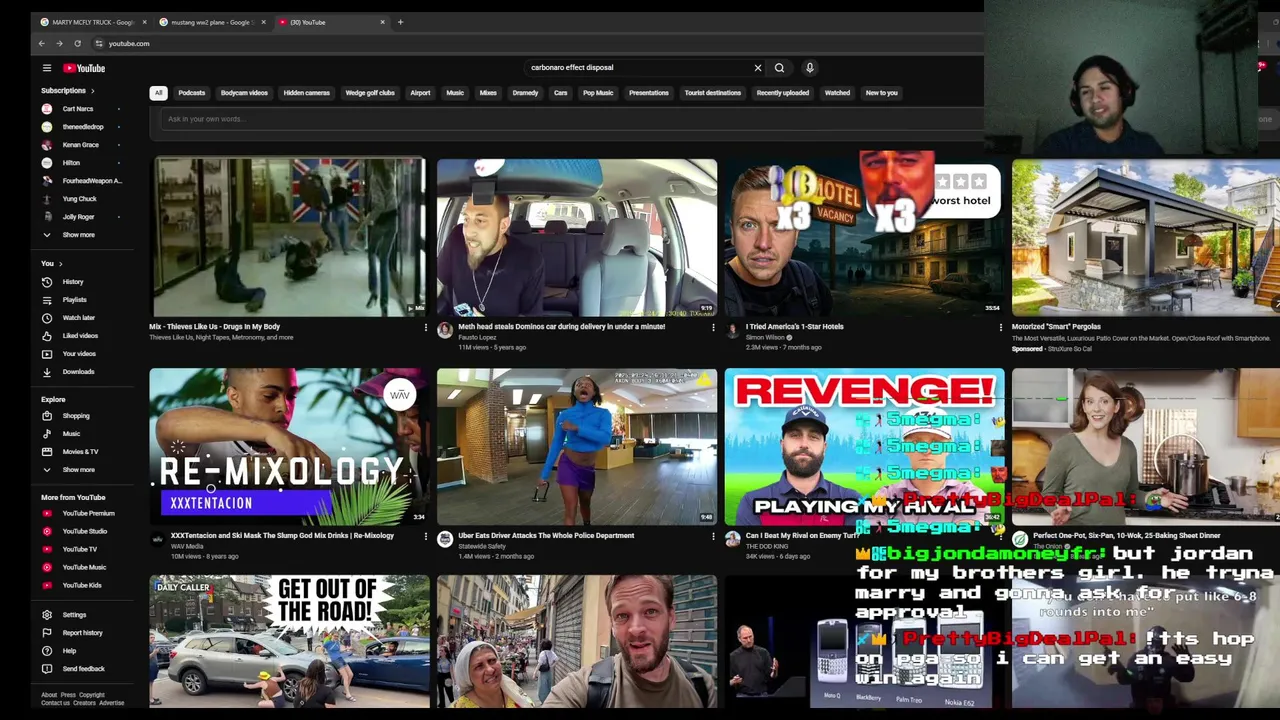Image resolution: width=1280 pixels, height=720 pixels.
Task: Open the YouTube hamburger guide menu
Action: [46, 68]
